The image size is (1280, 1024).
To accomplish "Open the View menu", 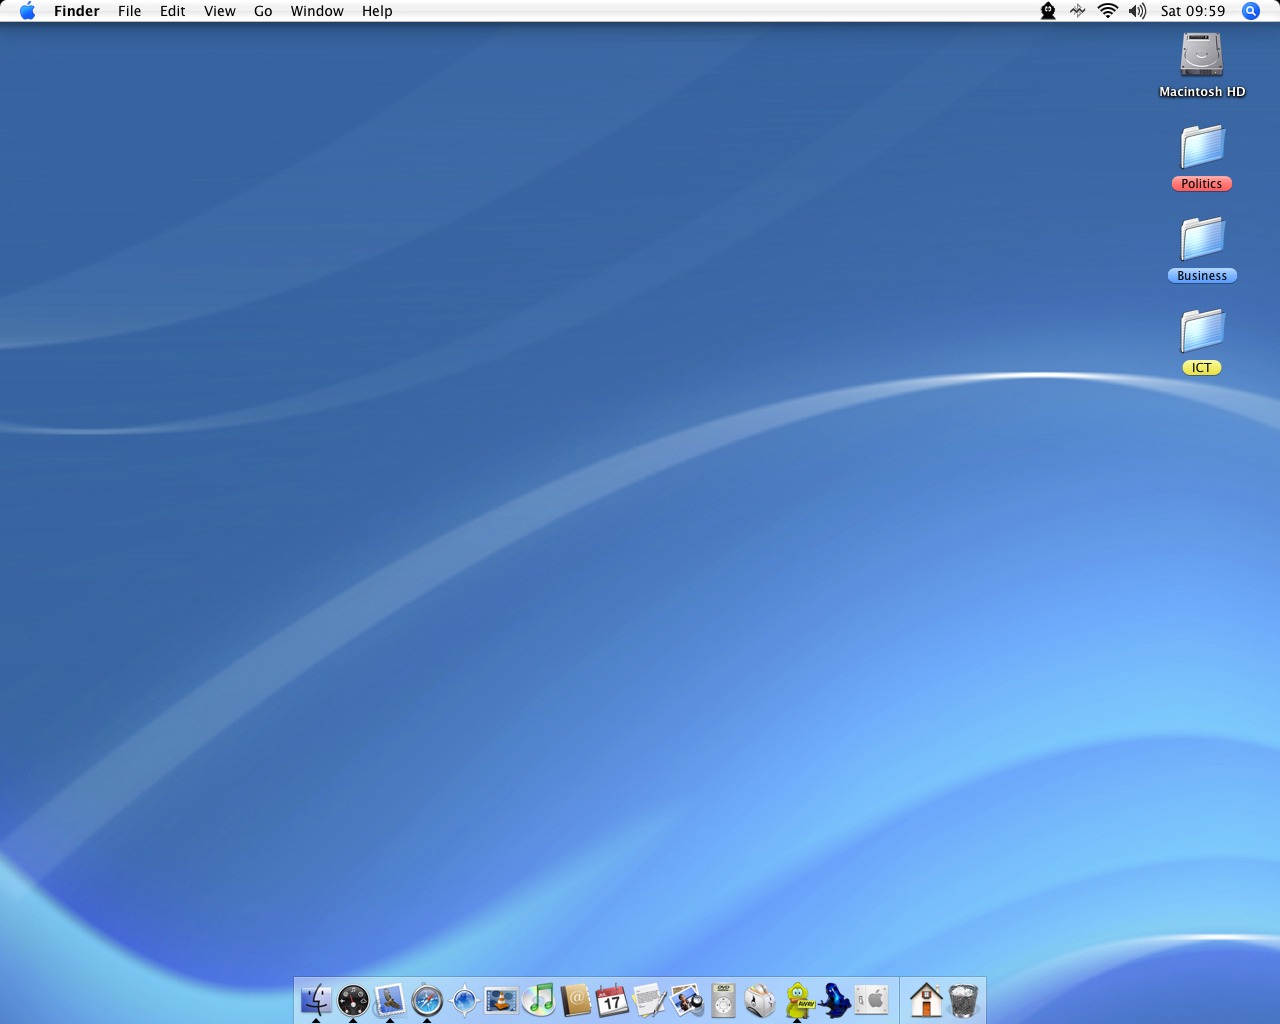I will point(220,11).
